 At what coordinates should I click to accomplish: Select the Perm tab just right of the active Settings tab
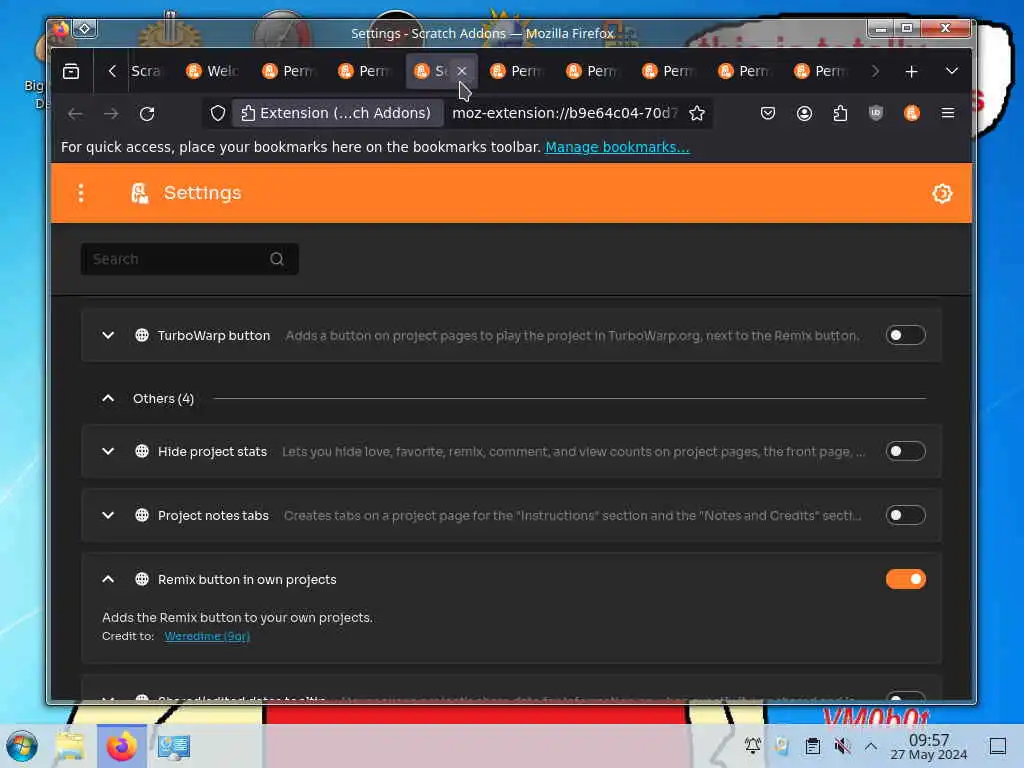click(517, 71)
